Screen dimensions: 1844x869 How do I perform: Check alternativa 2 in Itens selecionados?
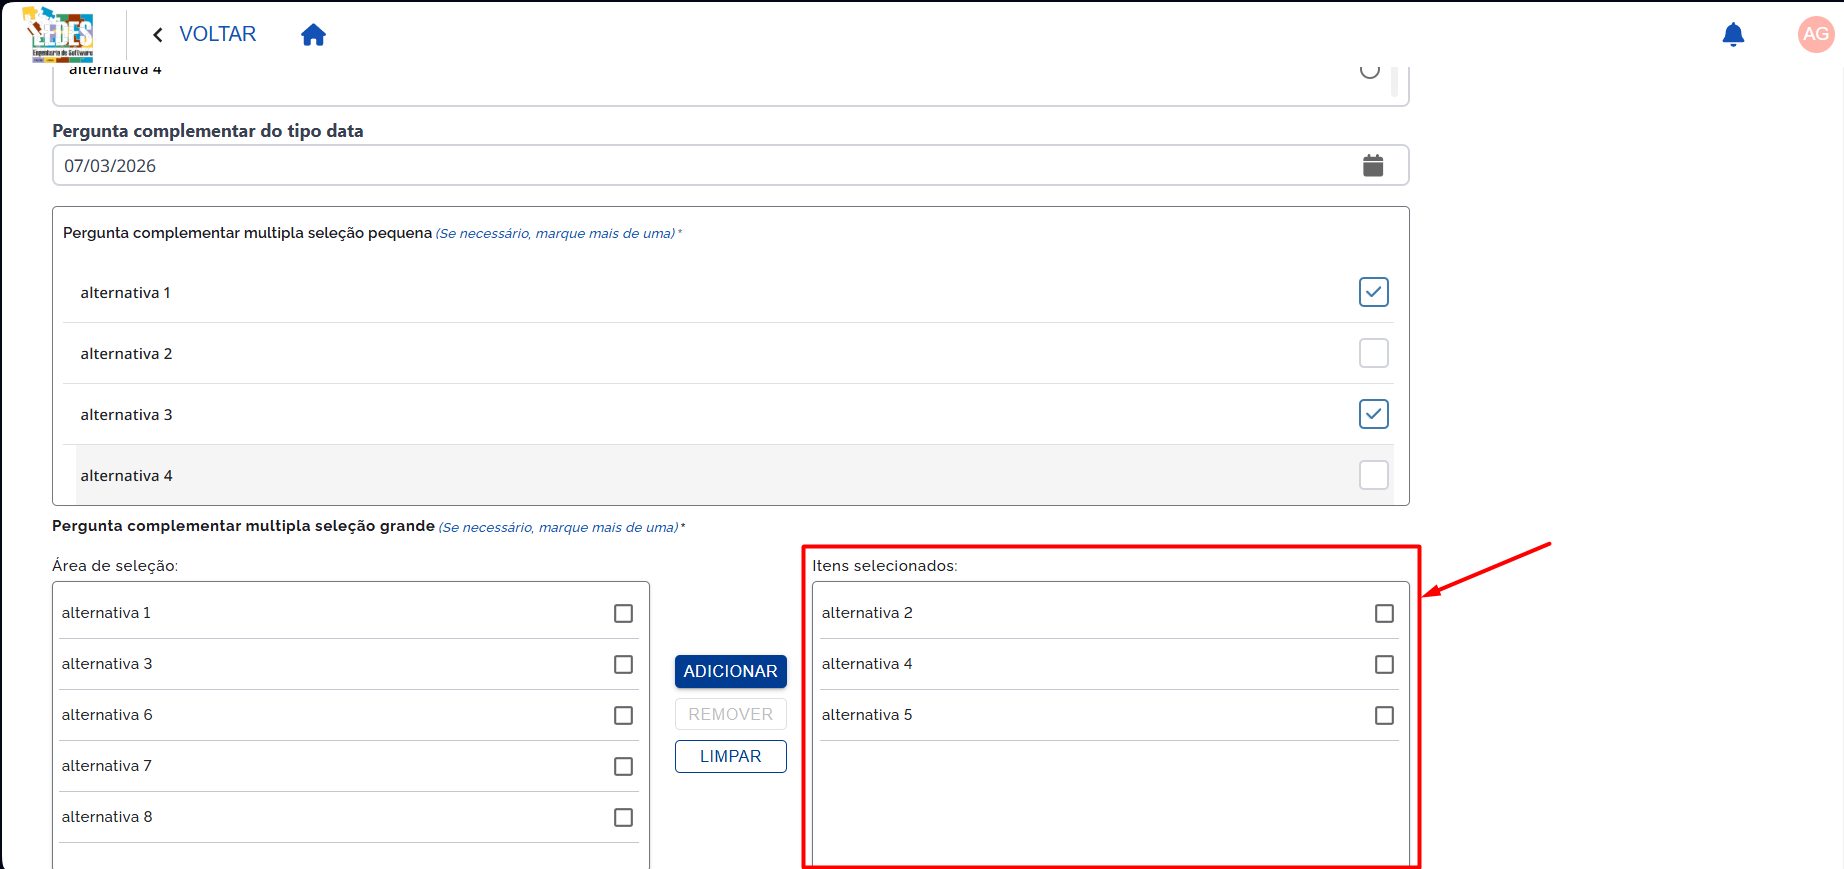tap(1384, 613)
